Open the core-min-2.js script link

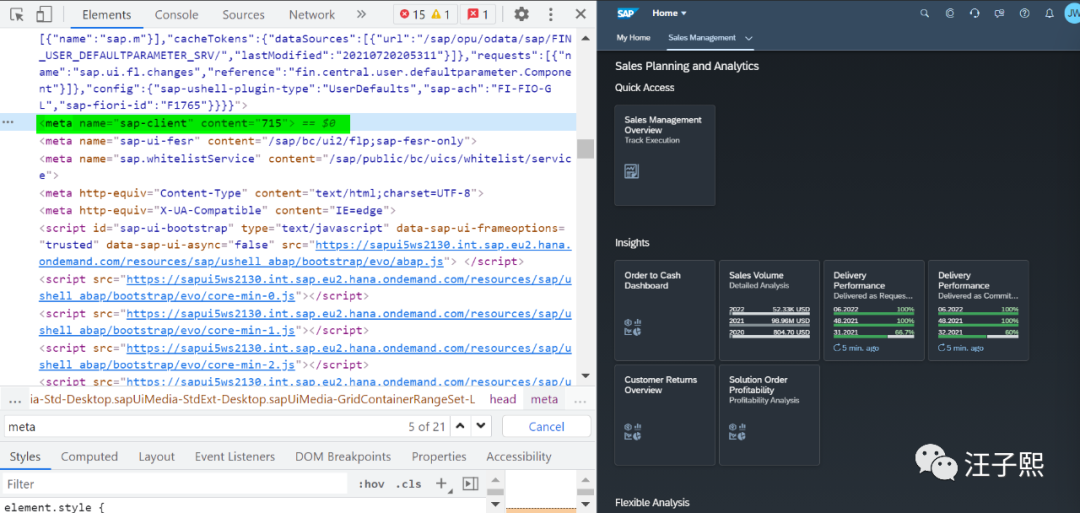(305, 357)
